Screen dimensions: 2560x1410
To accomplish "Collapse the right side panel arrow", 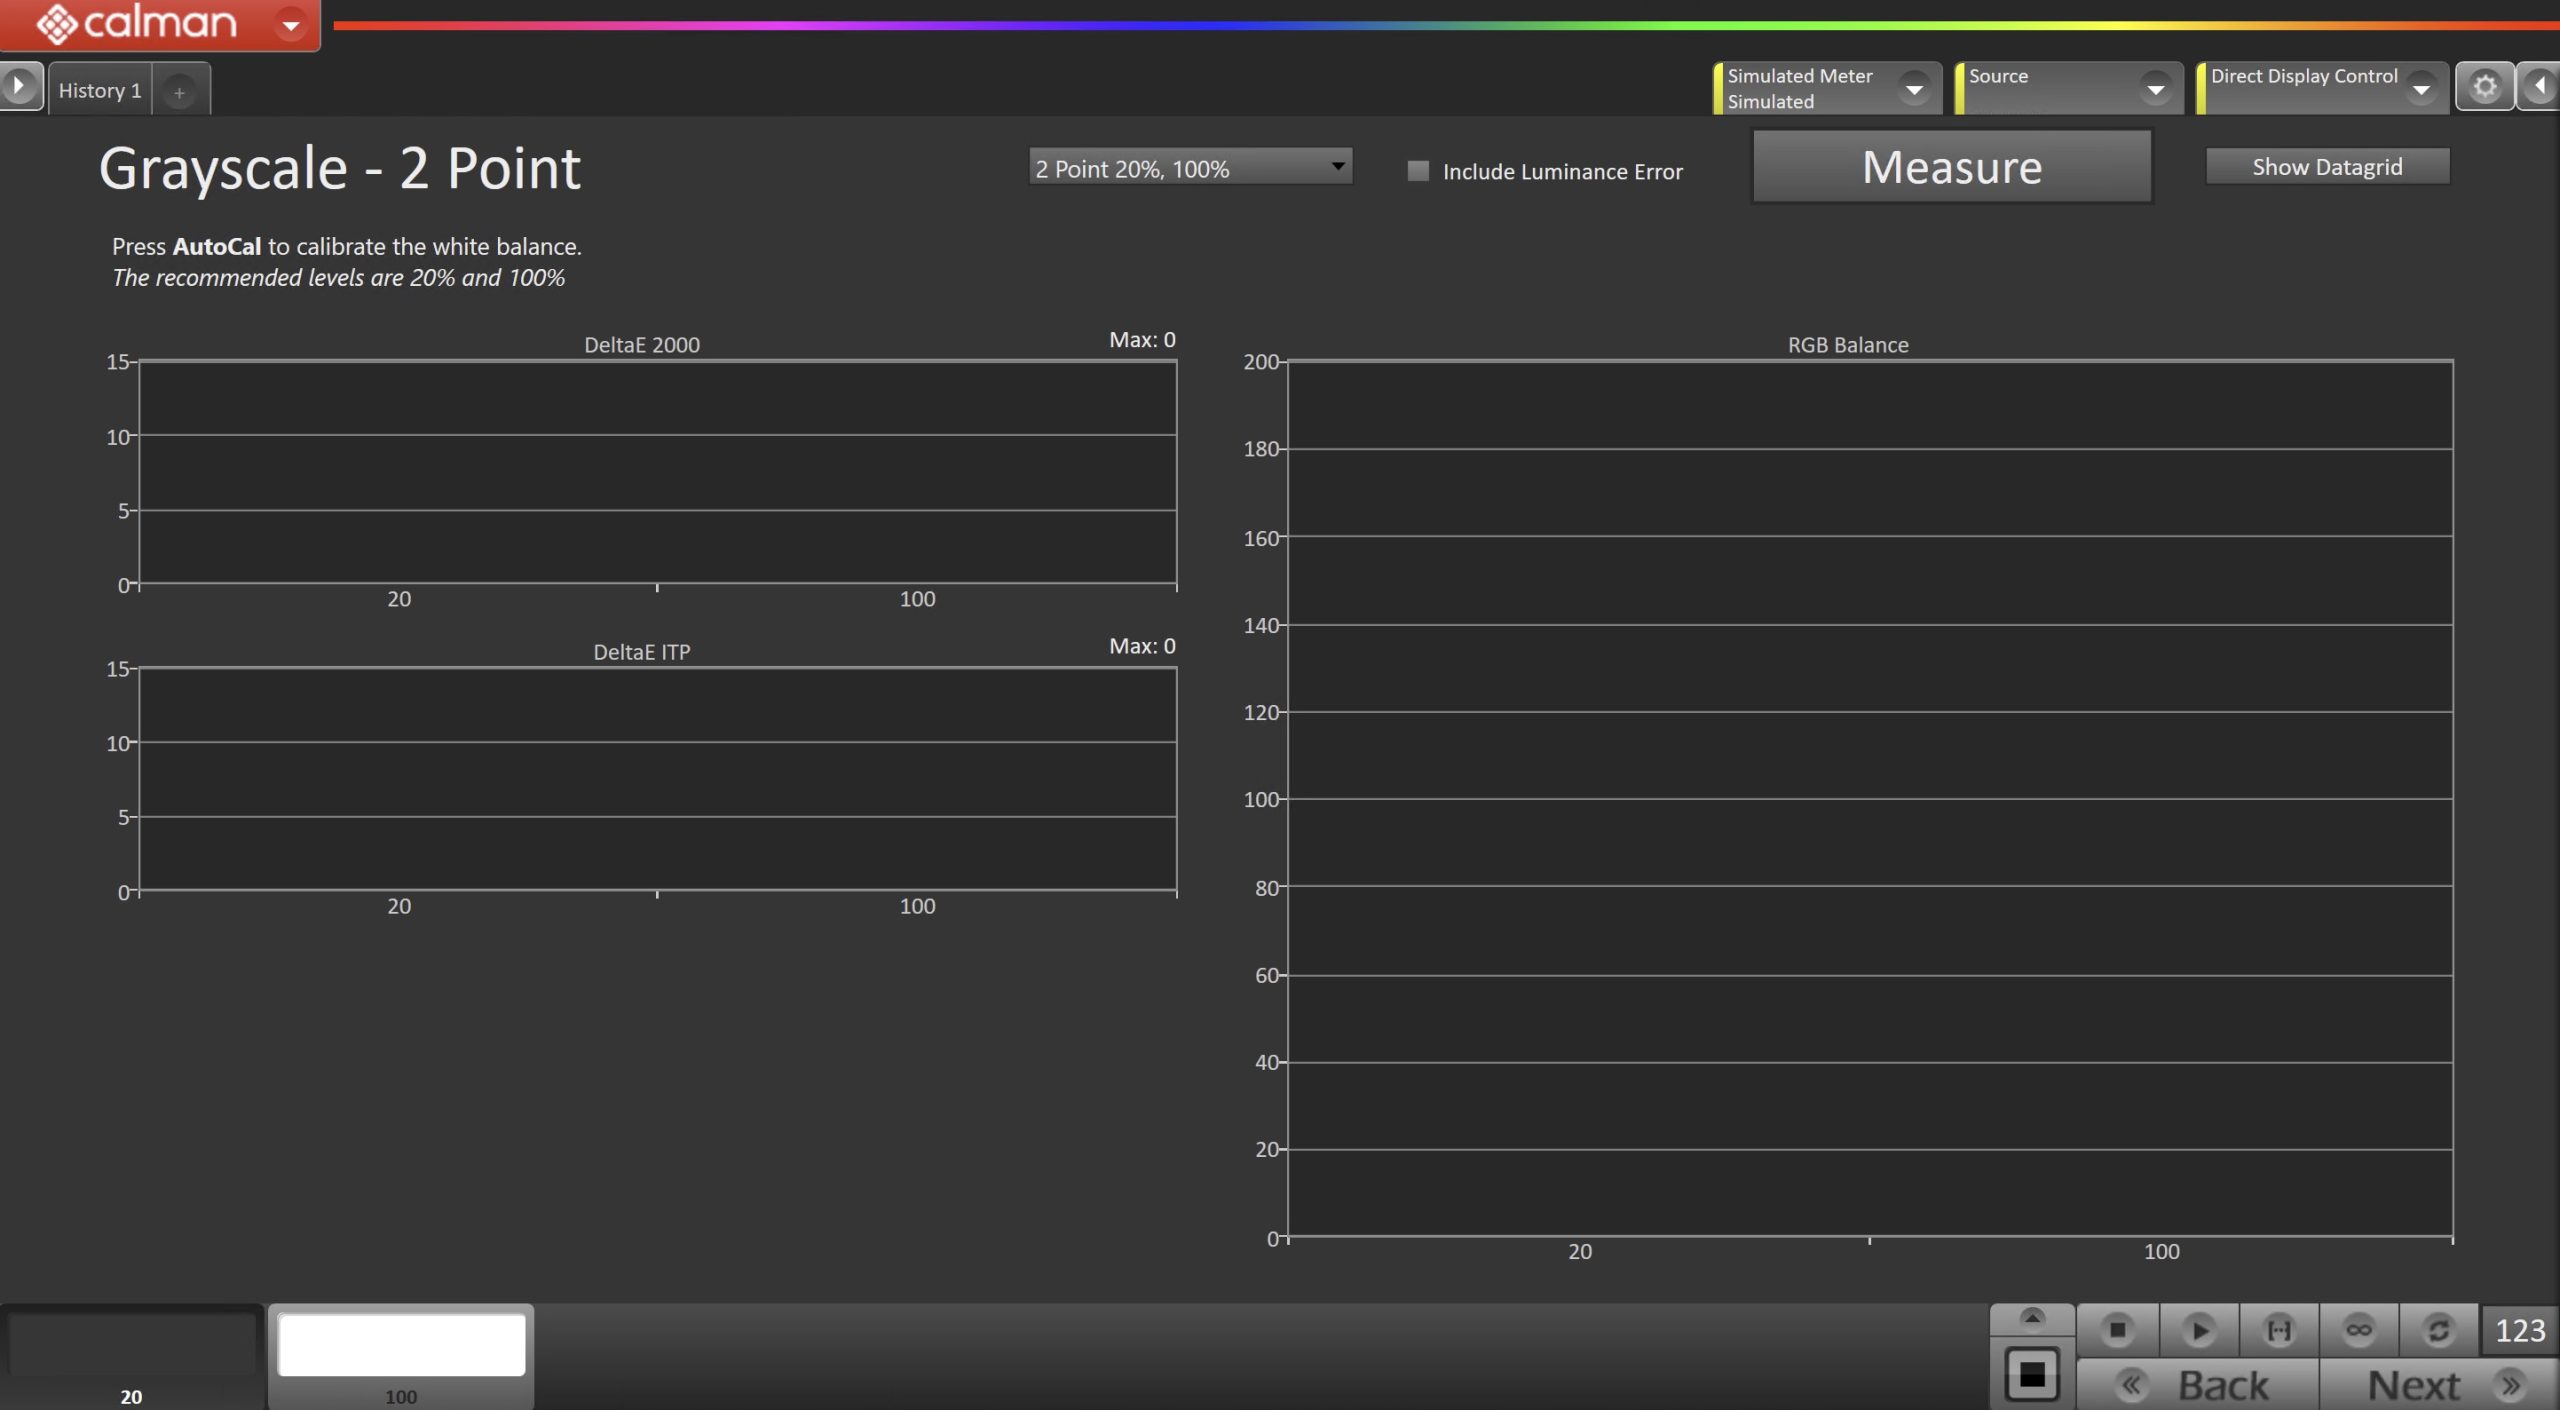I will (x=2540, y=87).
